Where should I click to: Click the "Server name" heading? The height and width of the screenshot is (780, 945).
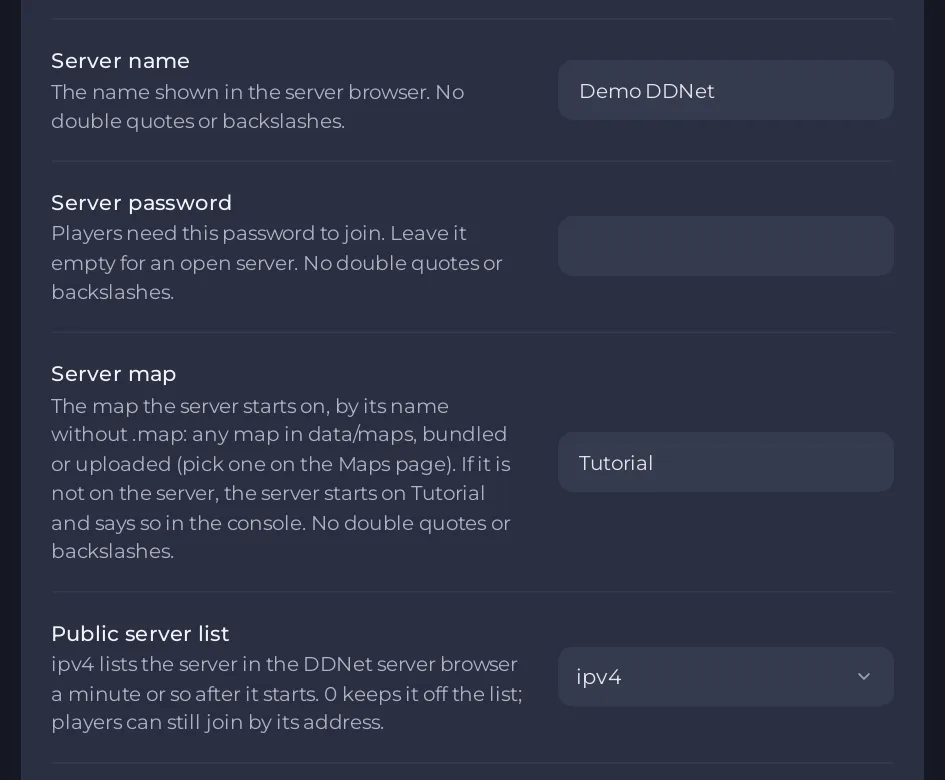click(121, 61)
